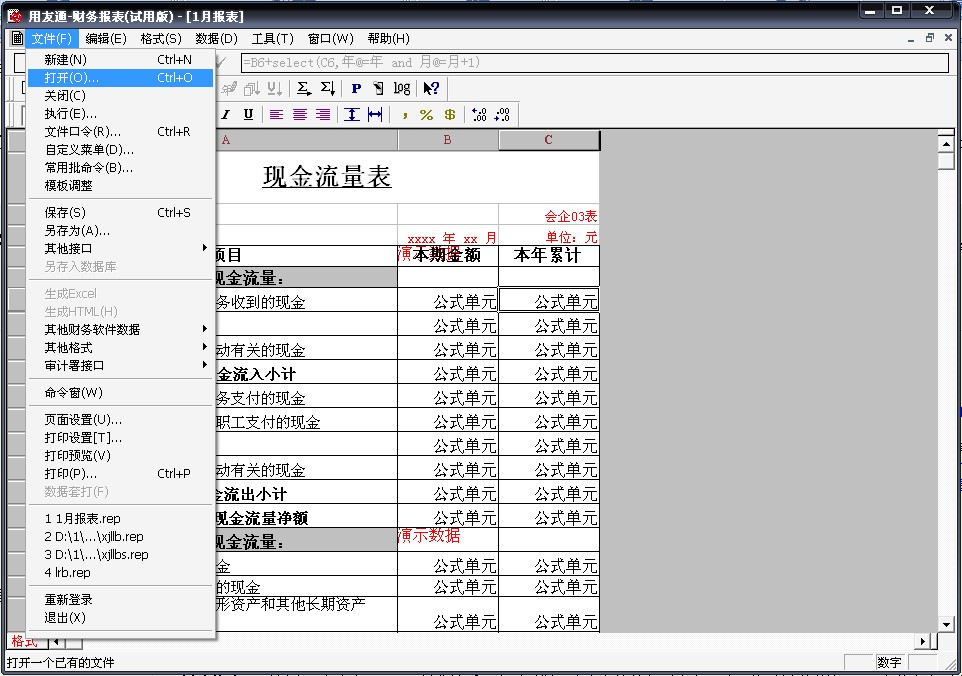Choose 打印(P)... menu entry
The width and height of the screenshot is (962, 676).
tap(120, 474)
